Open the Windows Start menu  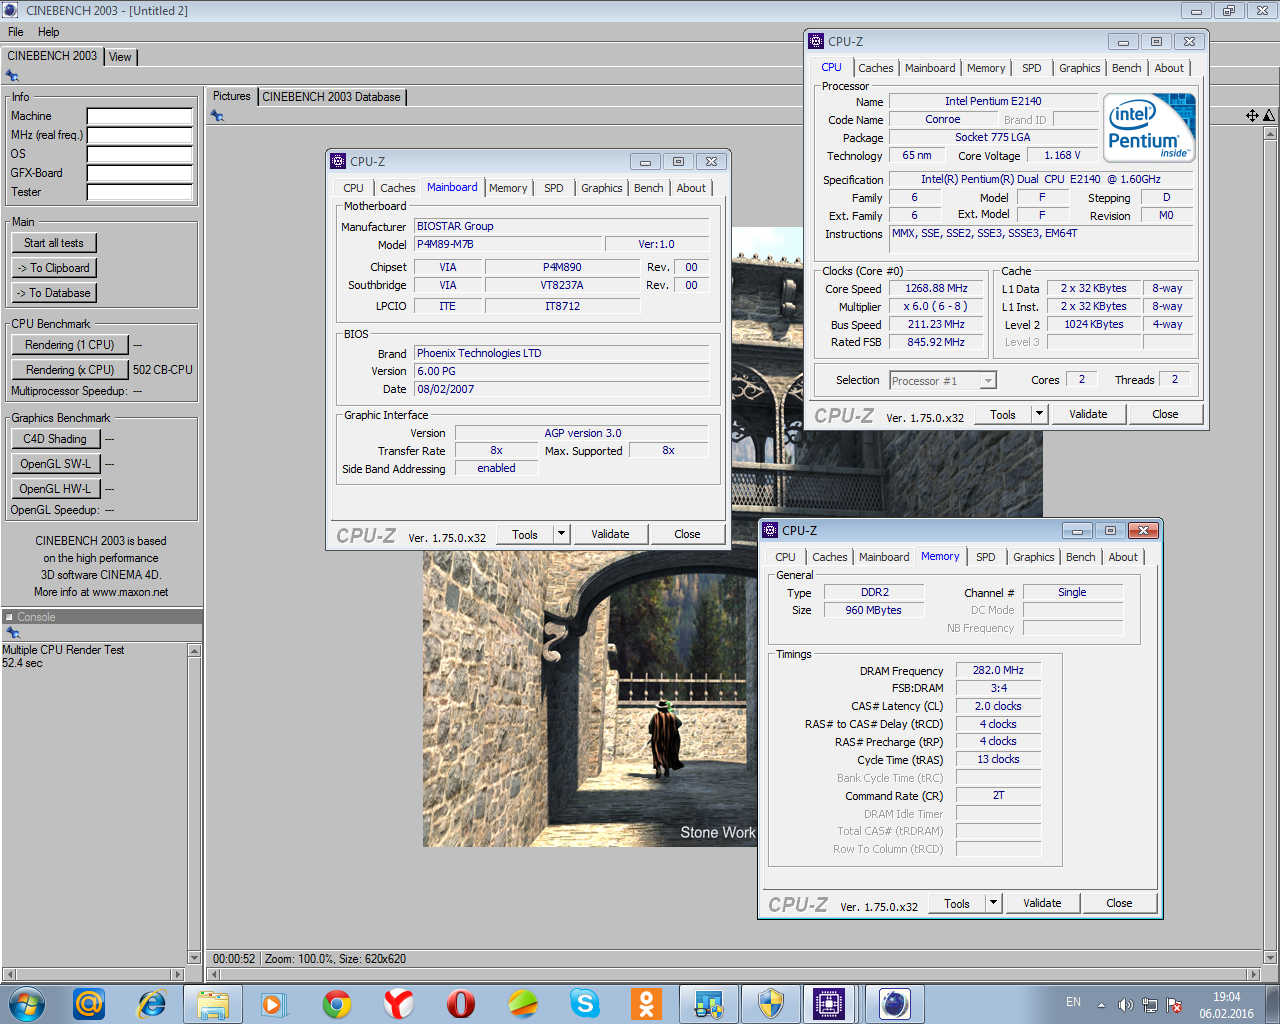(27, 1003)
